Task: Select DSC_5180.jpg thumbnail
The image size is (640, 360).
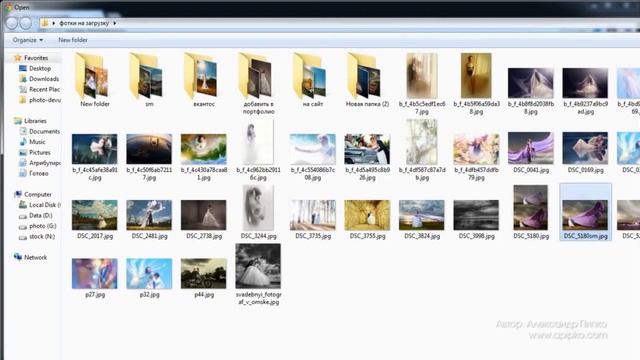Action: [x=531, y=208]
